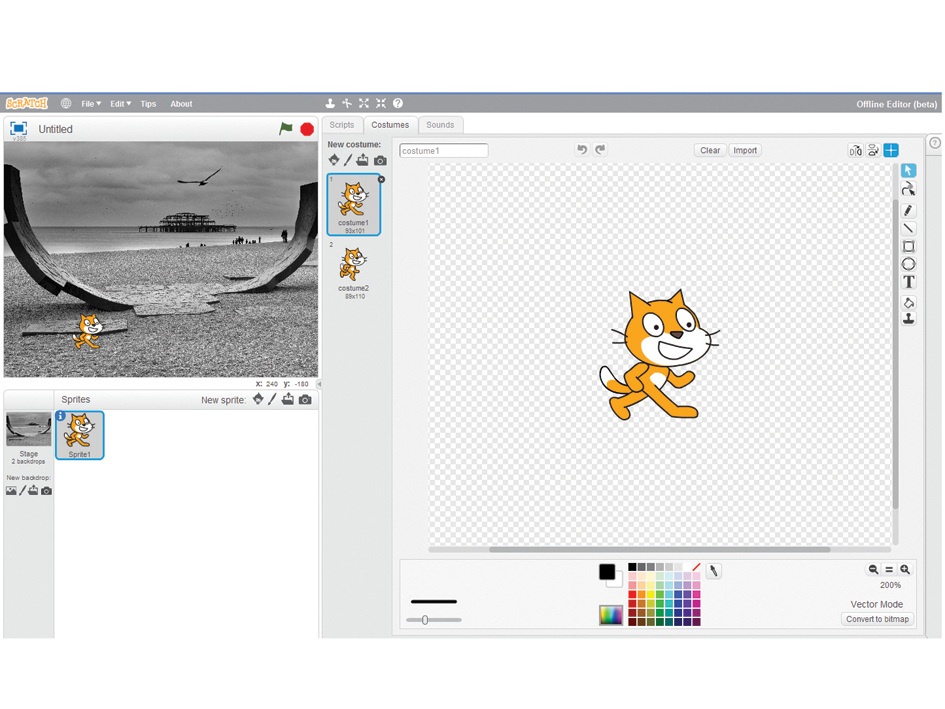Select the Reshape tool

908,189
